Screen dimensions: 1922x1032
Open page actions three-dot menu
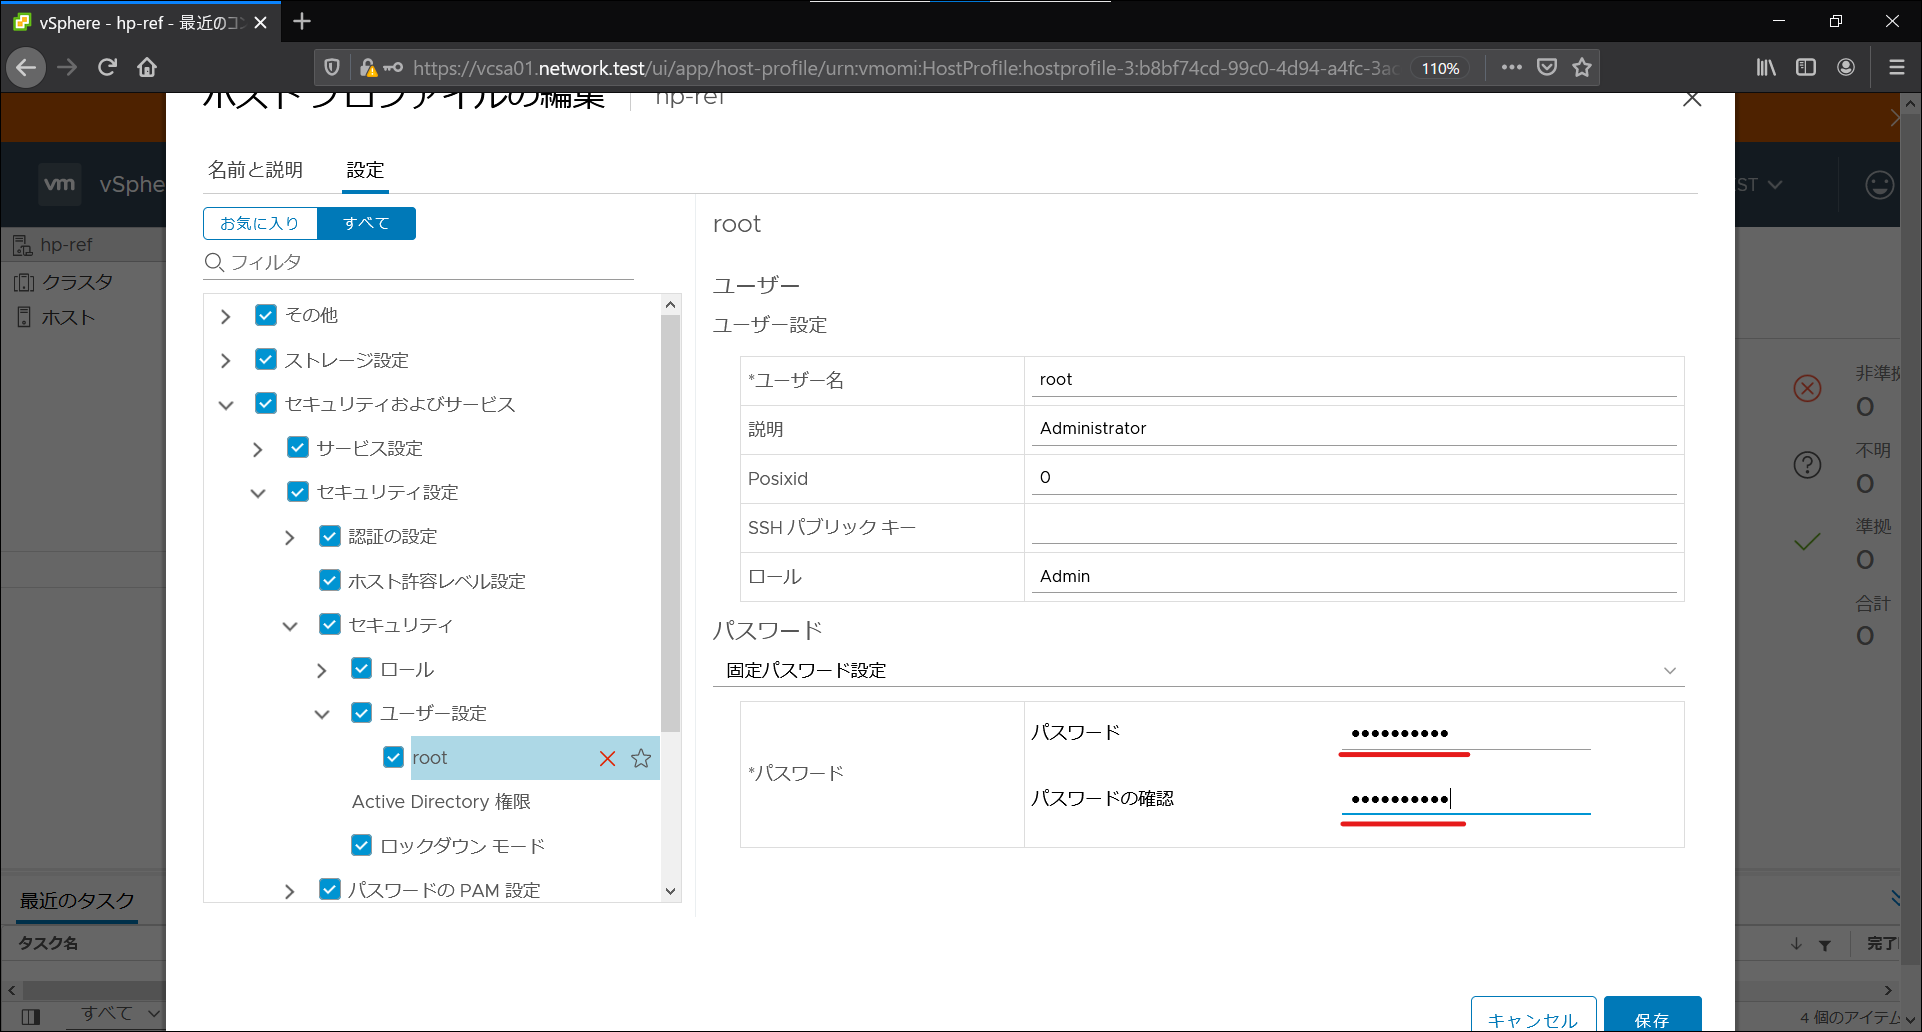1511,67
